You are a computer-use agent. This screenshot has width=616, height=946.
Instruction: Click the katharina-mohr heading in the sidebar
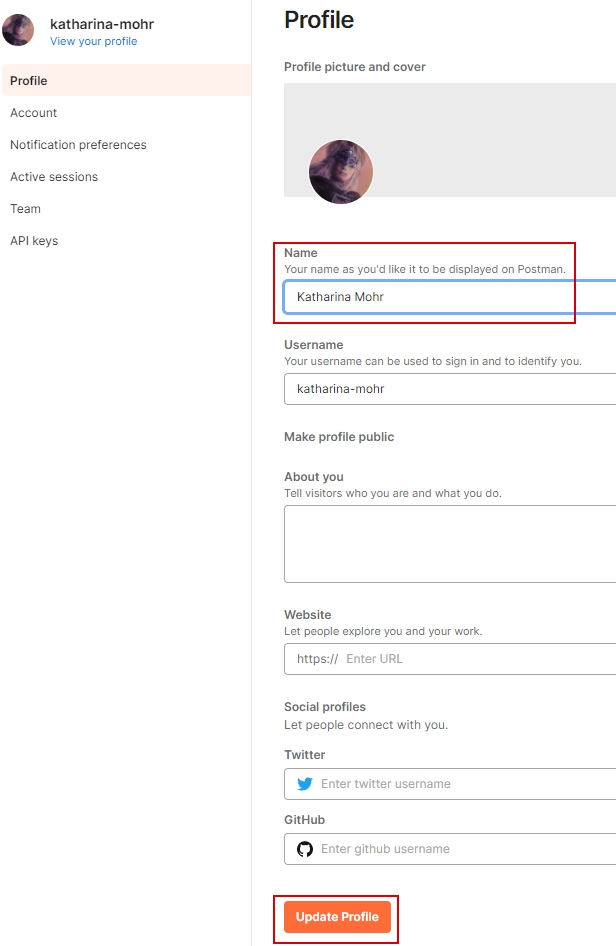pyautogui.click(x=102, y=24)
